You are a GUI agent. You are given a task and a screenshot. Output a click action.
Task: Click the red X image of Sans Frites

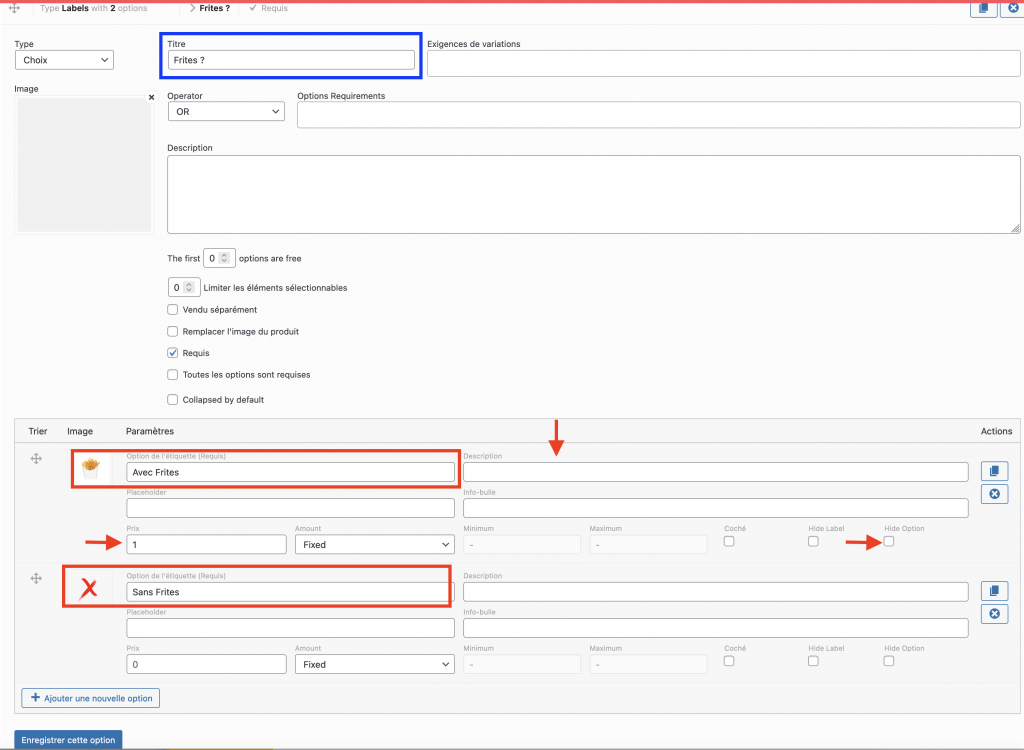coord(89,588)
